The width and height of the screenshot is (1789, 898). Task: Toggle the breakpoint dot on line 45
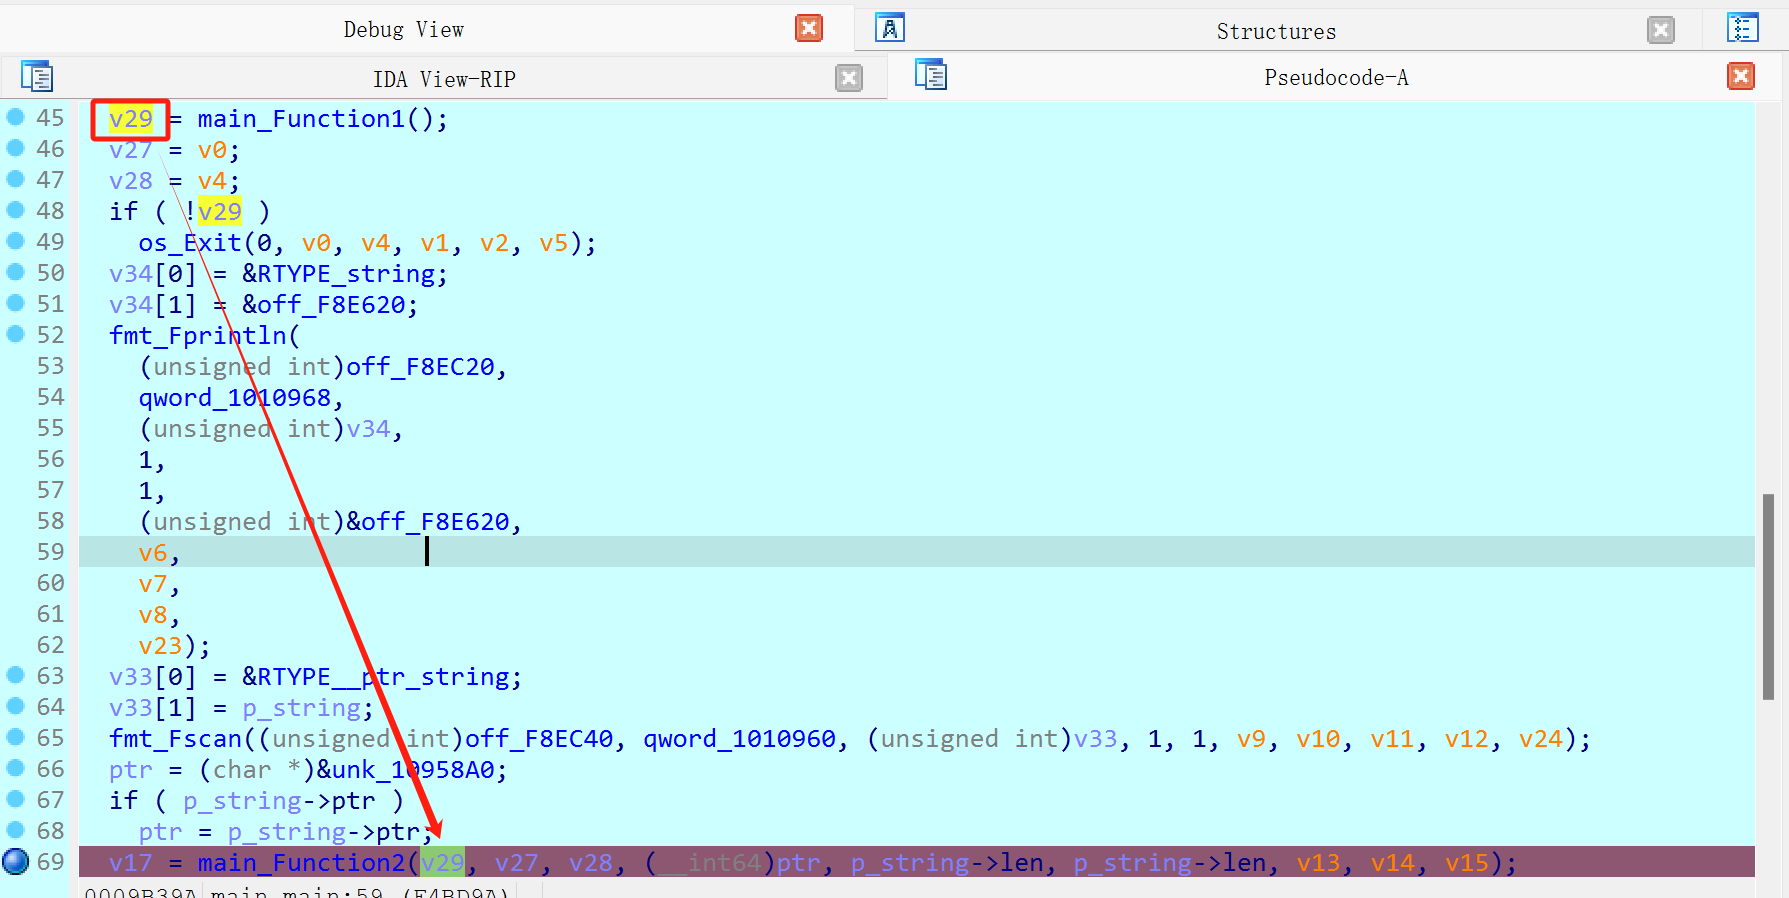tap(16, 117)
